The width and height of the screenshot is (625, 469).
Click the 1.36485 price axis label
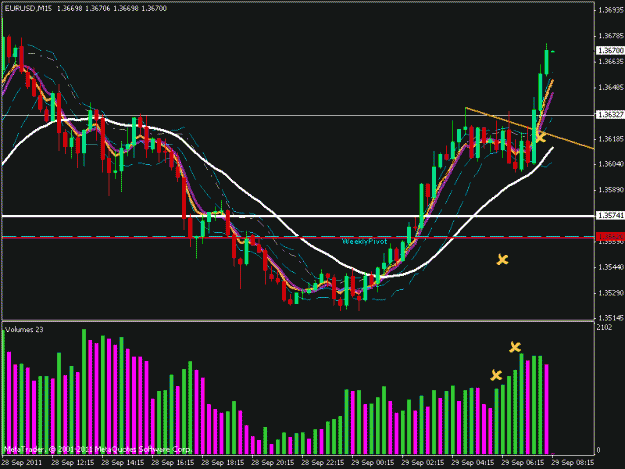pos(611,87)
